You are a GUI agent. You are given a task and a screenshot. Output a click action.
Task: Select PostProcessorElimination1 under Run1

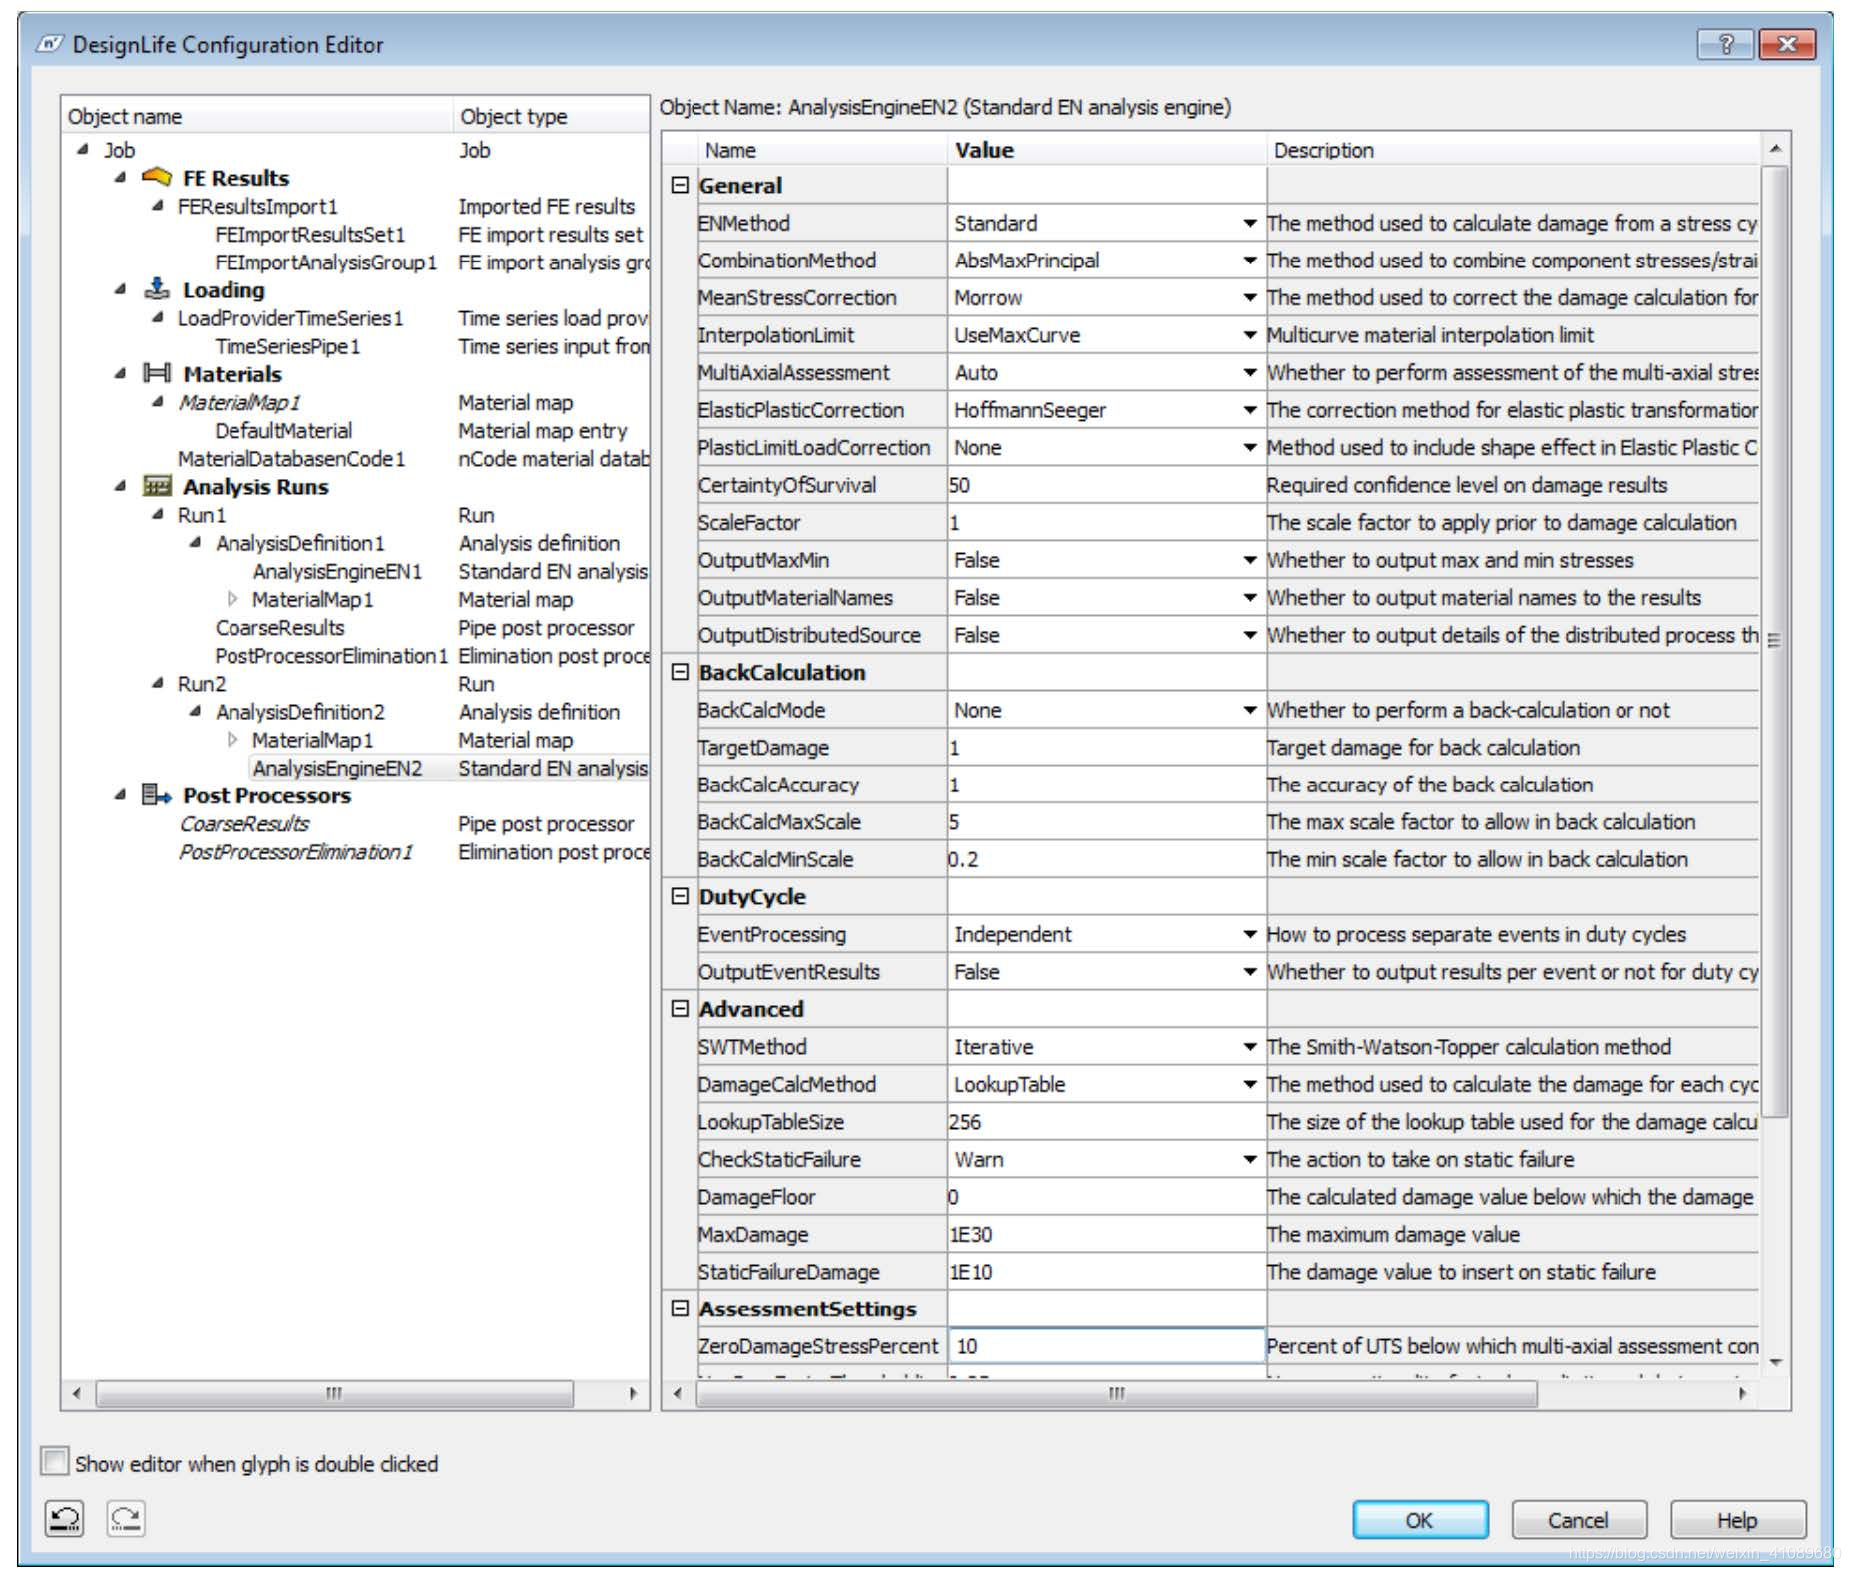tap(331, 656)
